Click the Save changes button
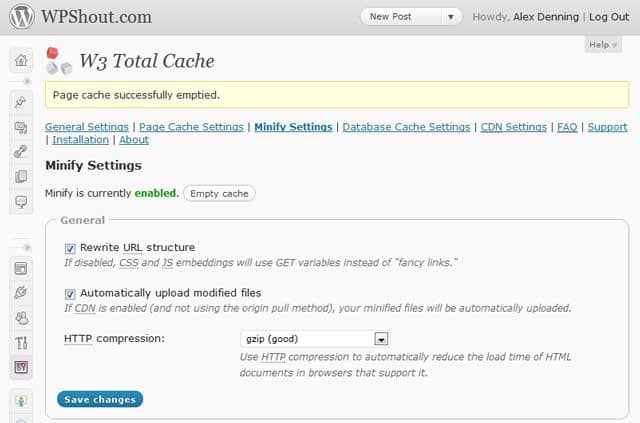Screen dimensions: 640x423 click(100, 399)
